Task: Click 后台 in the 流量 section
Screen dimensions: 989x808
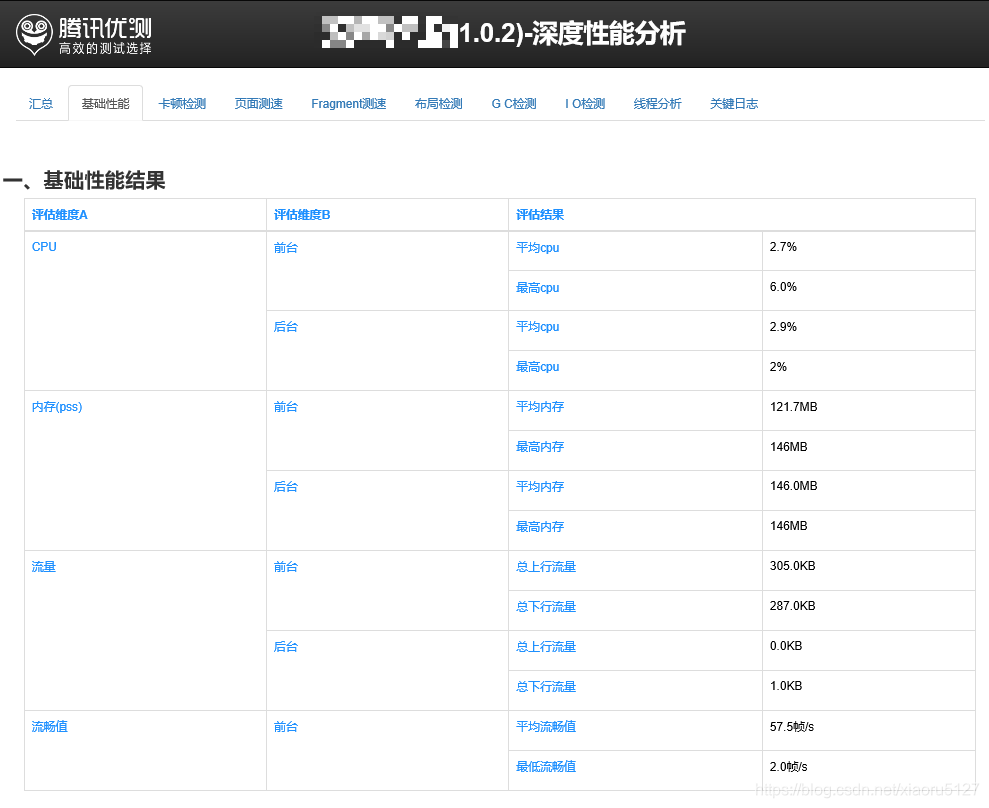Action: [x=286, y=647]
